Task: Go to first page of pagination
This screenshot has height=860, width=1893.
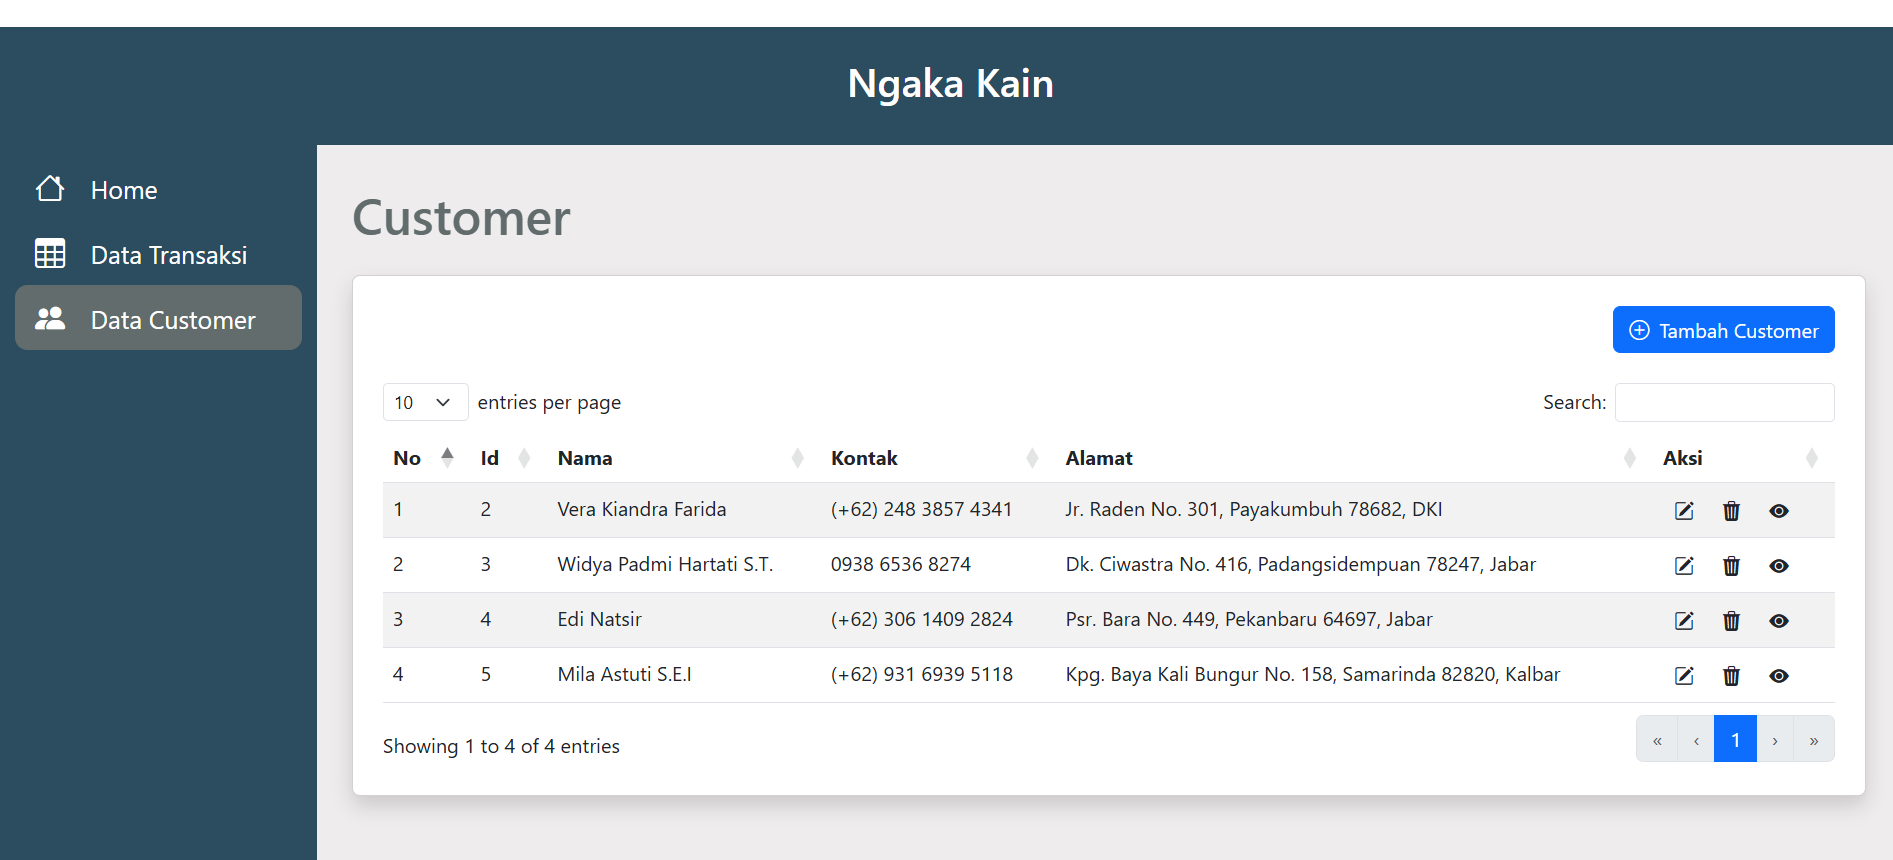Action: 1657,740
